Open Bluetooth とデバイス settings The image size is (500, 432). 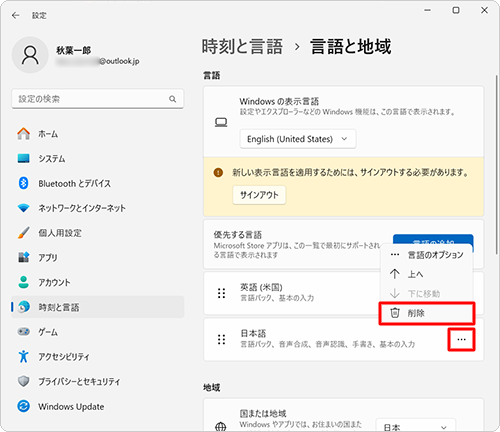click(97, 183)
